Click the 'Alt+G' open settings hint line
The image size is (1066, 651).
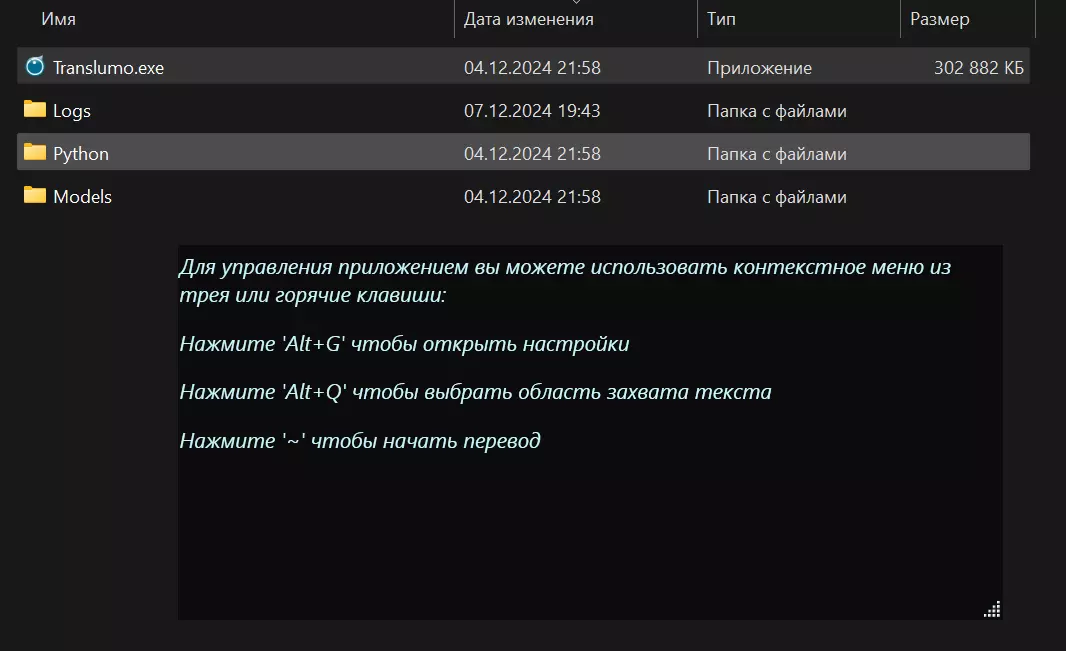pyautogui.click(x=404, y=344)
